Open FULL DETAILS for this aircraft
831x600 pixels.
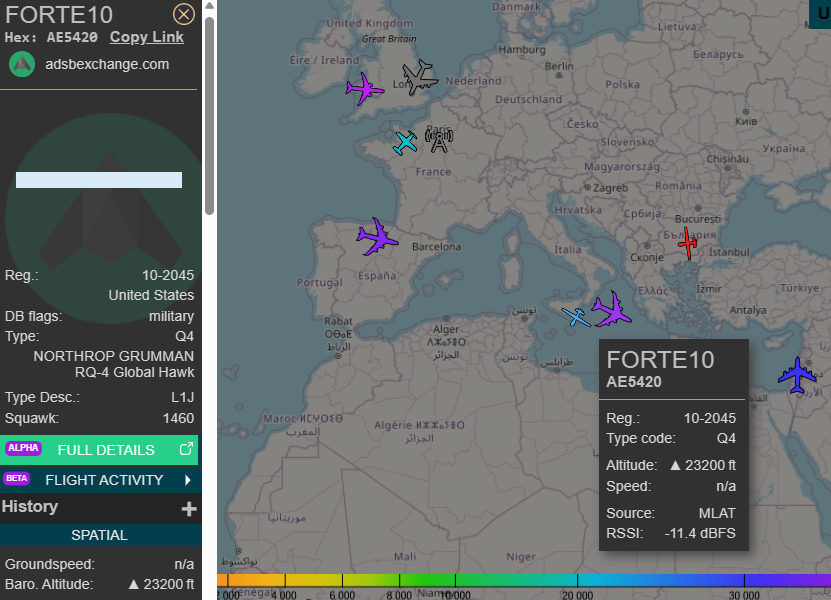[x=99, y=450]
